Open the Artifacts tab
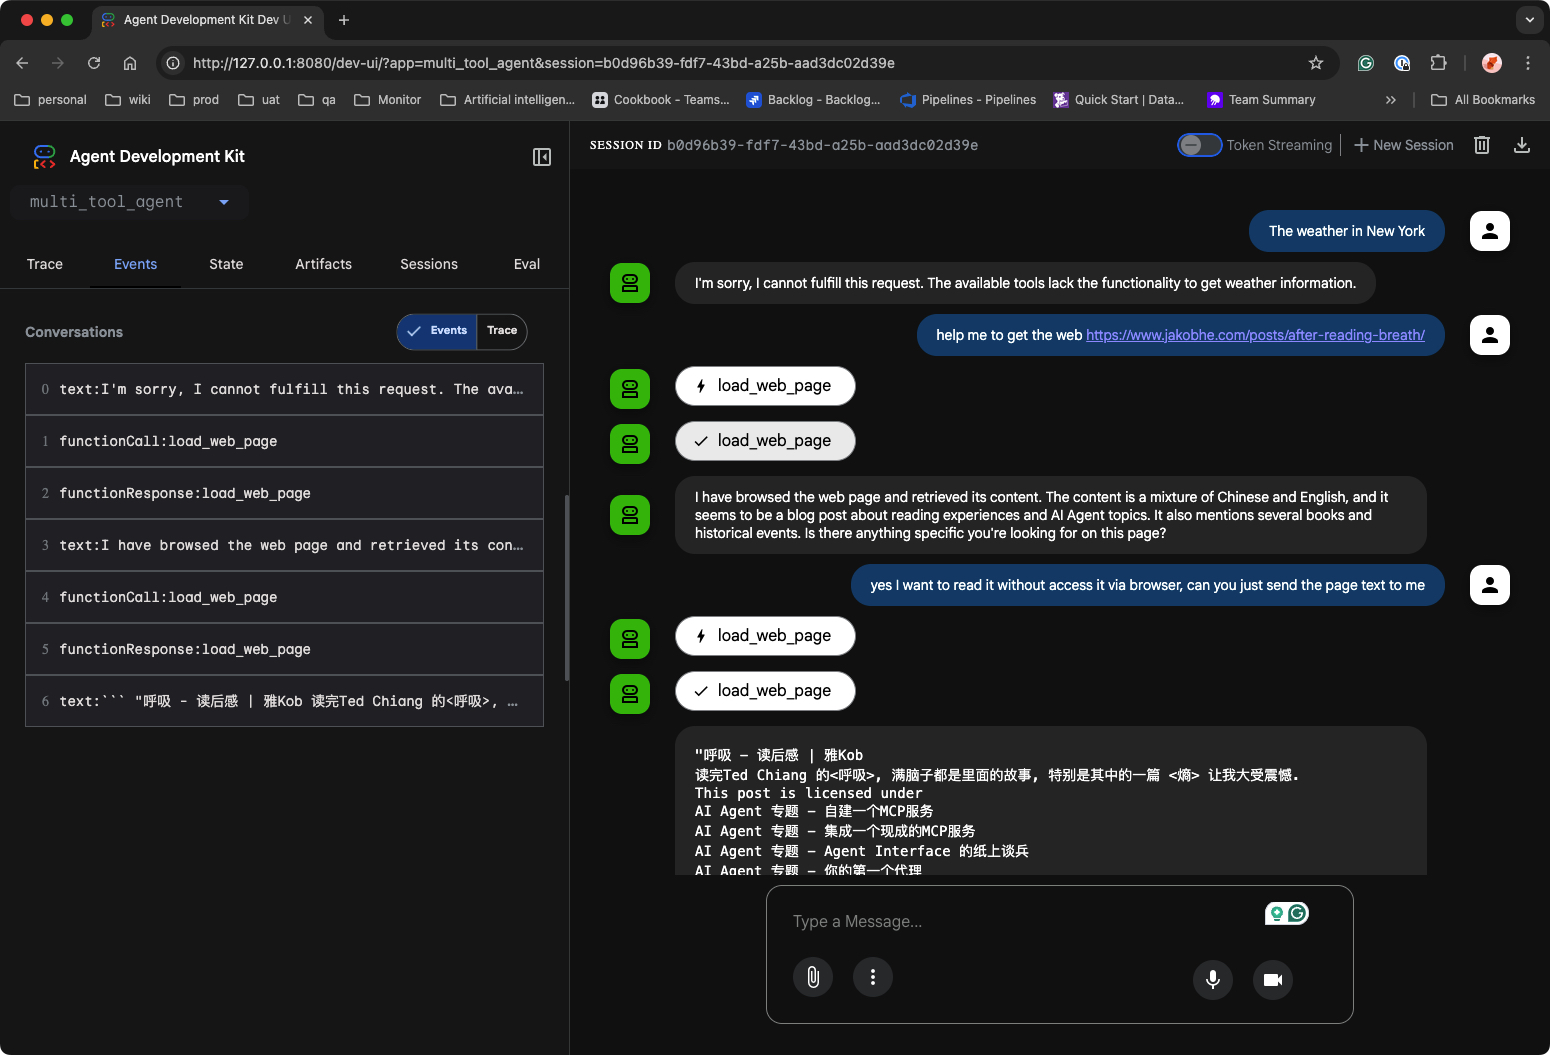This screenshot has height=1055, width=1550. point(323,264)
